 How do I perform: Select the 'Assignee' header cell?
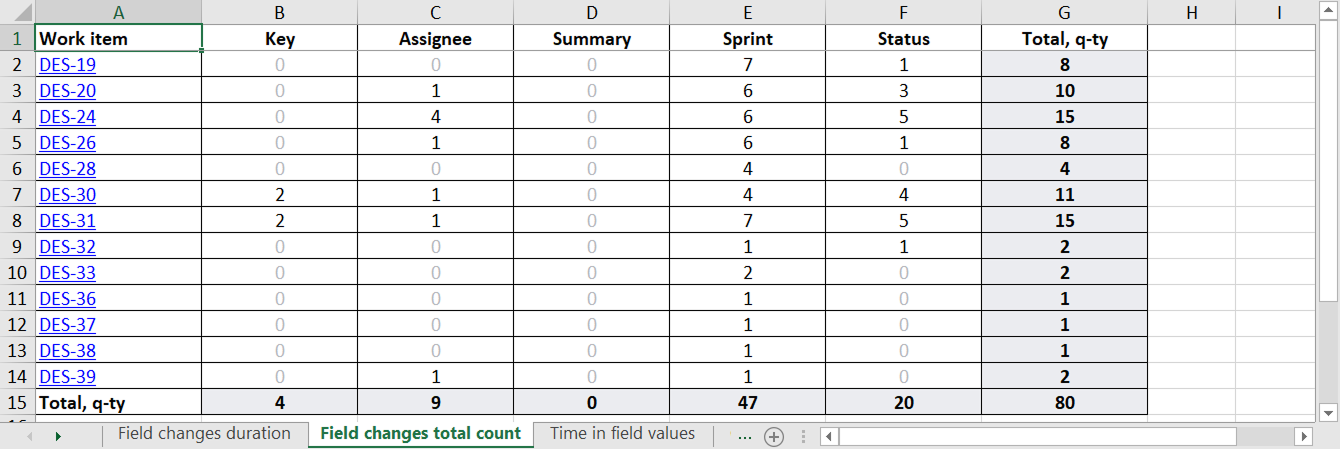click(x=435, y=39)
